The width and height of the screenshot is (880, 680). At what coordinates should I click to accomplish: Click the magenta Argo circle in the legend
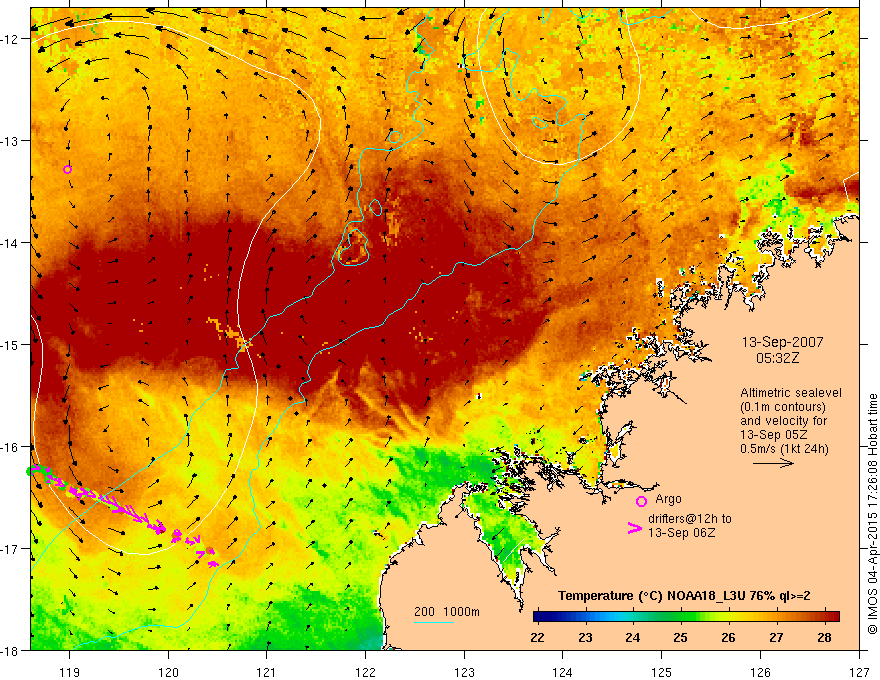pyautogui.click(x=641, y=502)
